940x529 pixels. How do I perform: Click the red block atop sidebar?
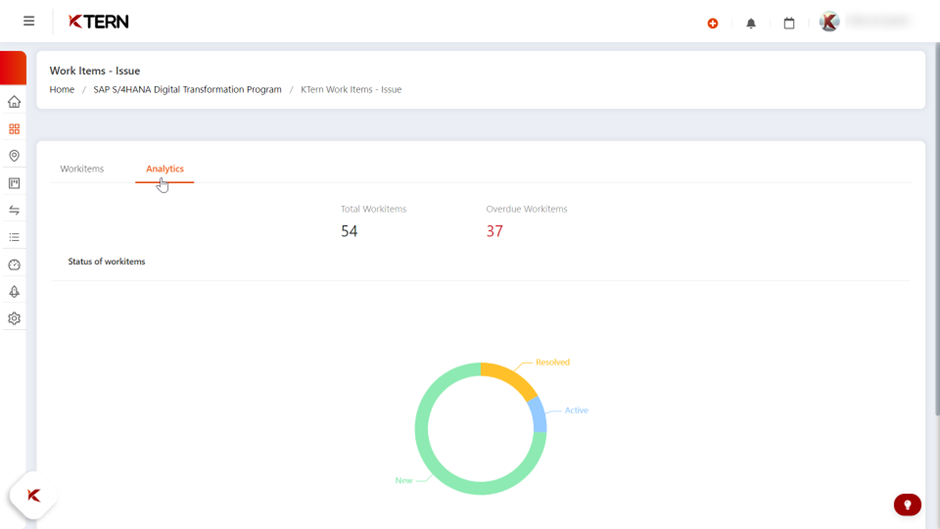click(13, 68)
